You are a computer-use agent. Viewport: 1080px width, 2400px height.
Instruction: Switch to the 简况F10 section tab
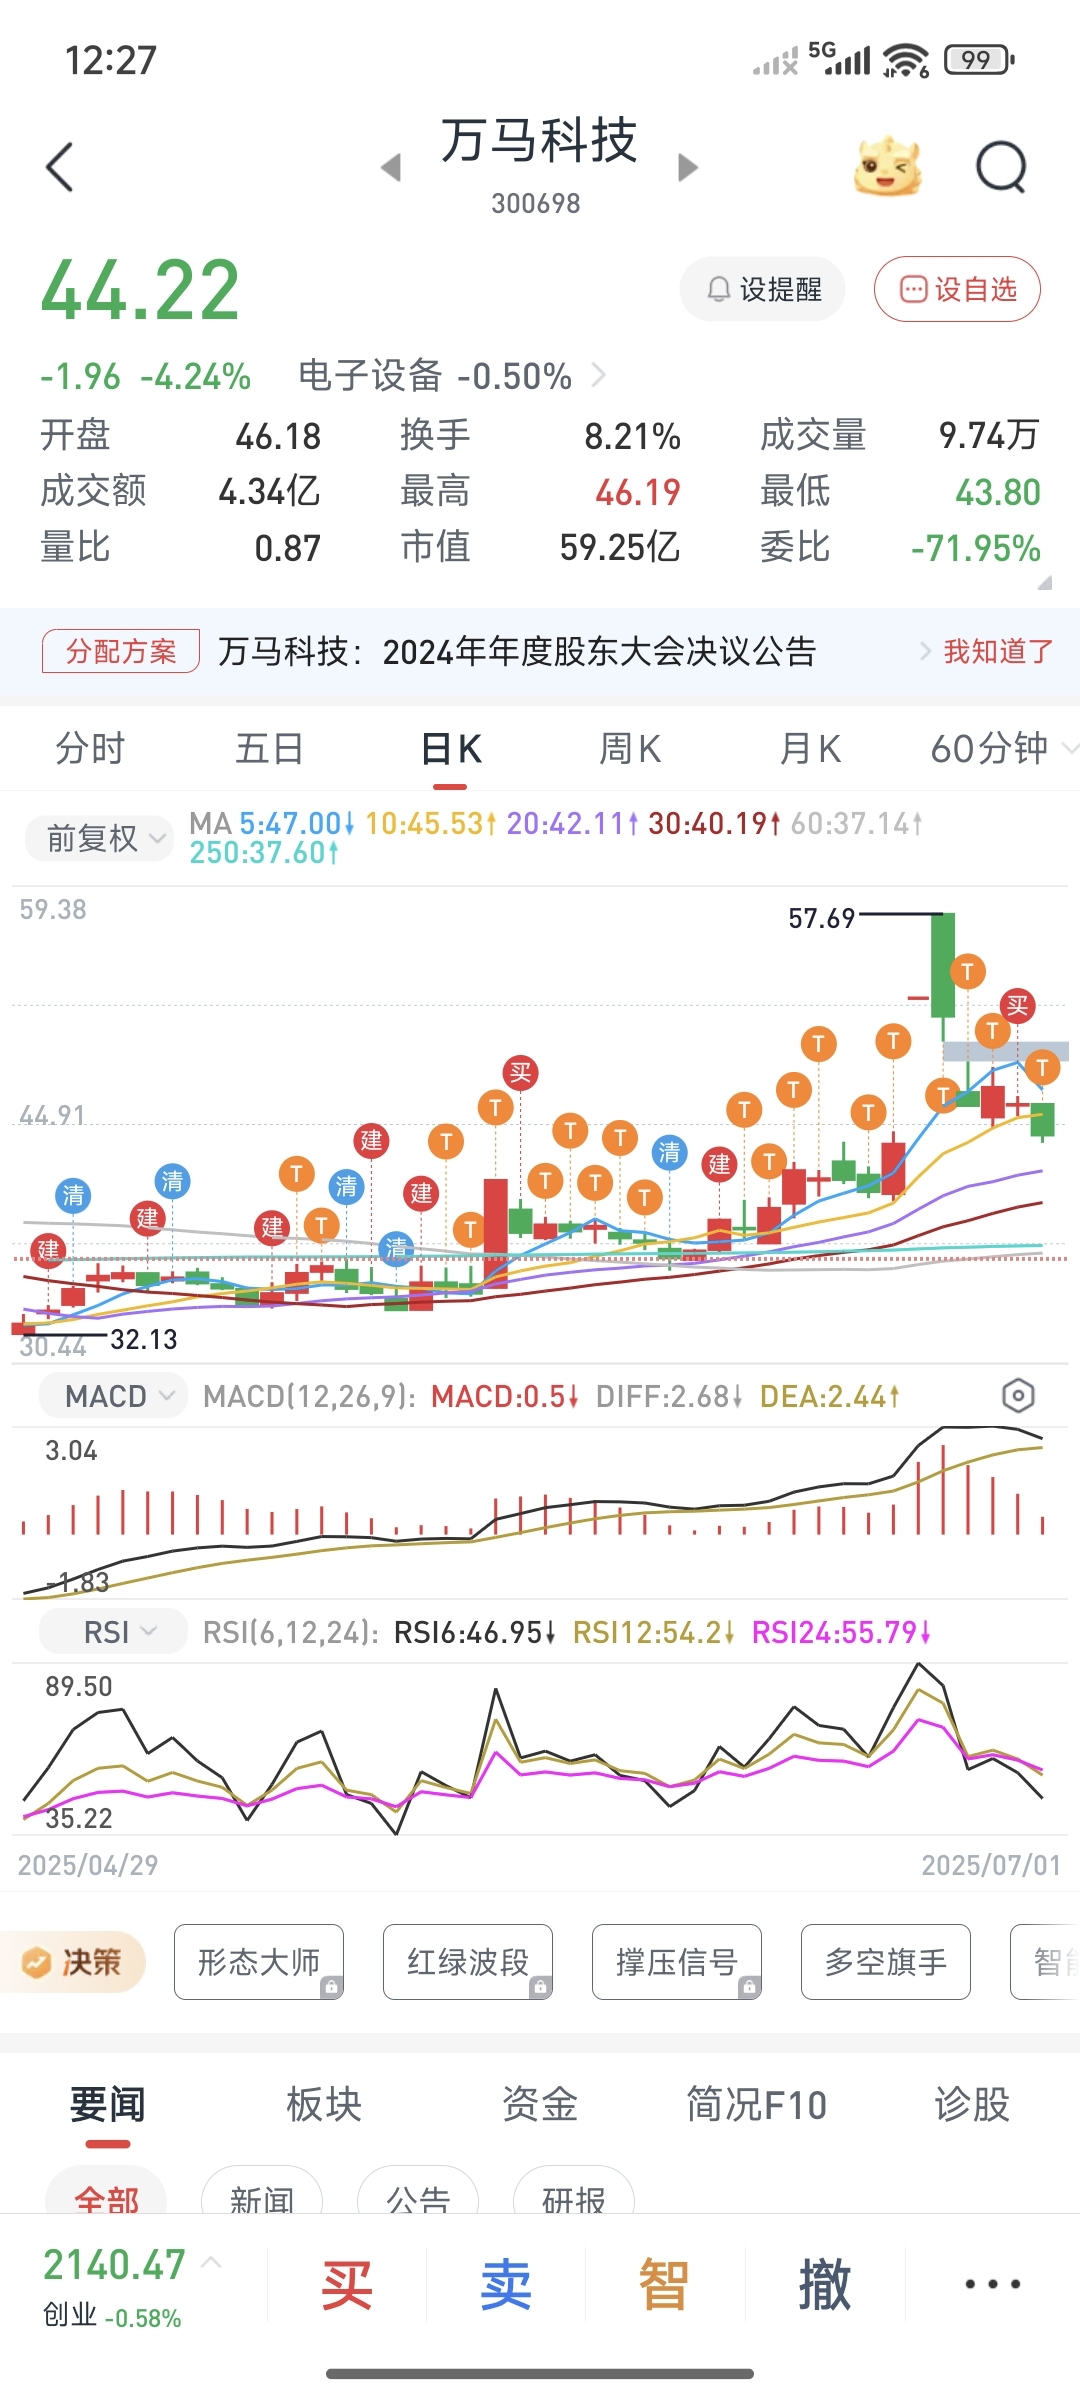coord(756,2104)
